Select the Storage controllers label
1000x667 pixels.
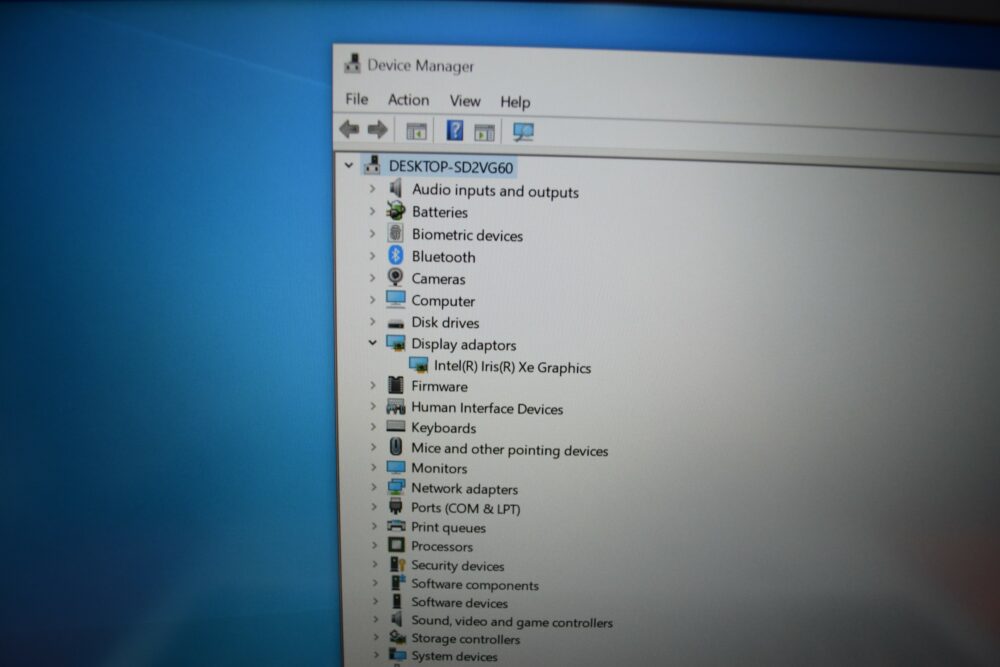point(466,638)
